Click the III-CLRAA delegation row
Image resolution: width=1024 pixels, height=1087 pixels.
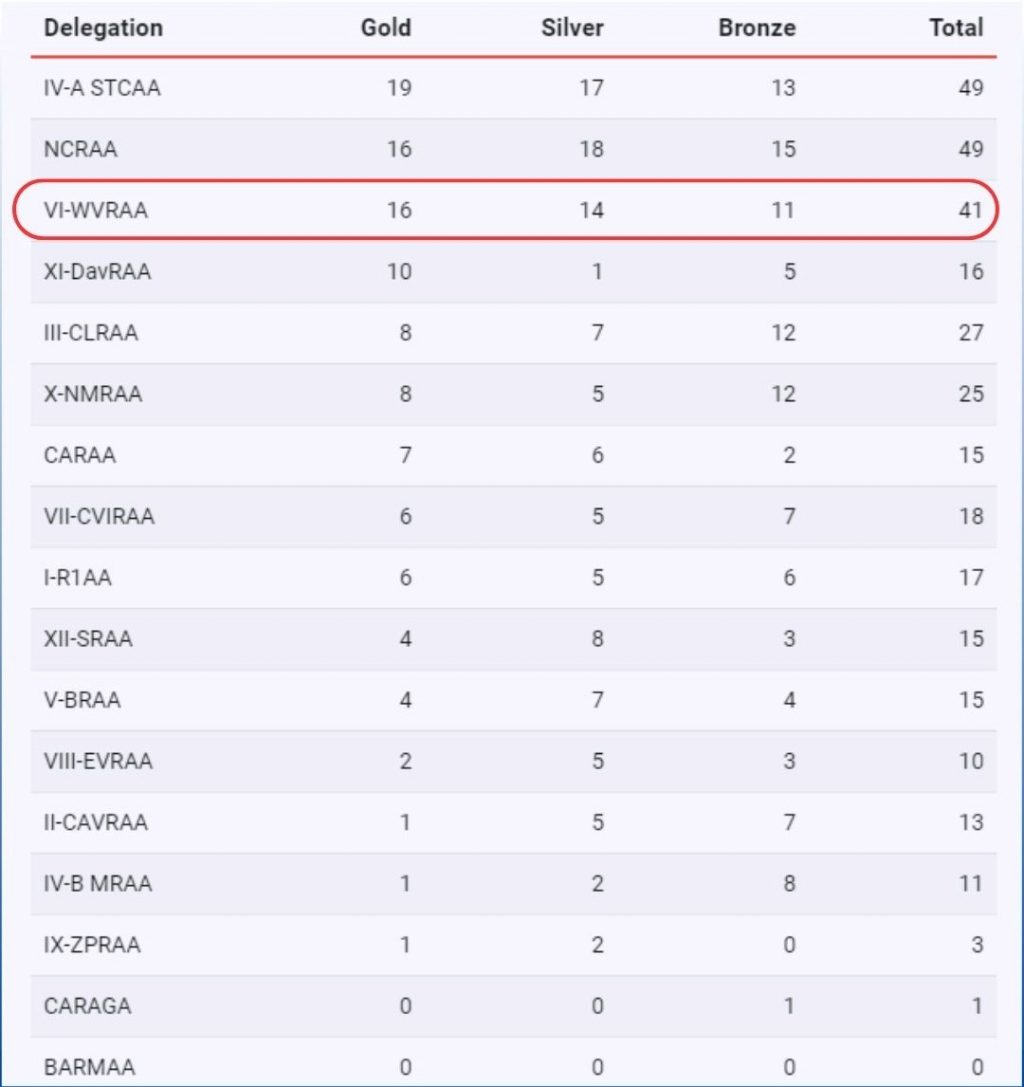[513, 333]
